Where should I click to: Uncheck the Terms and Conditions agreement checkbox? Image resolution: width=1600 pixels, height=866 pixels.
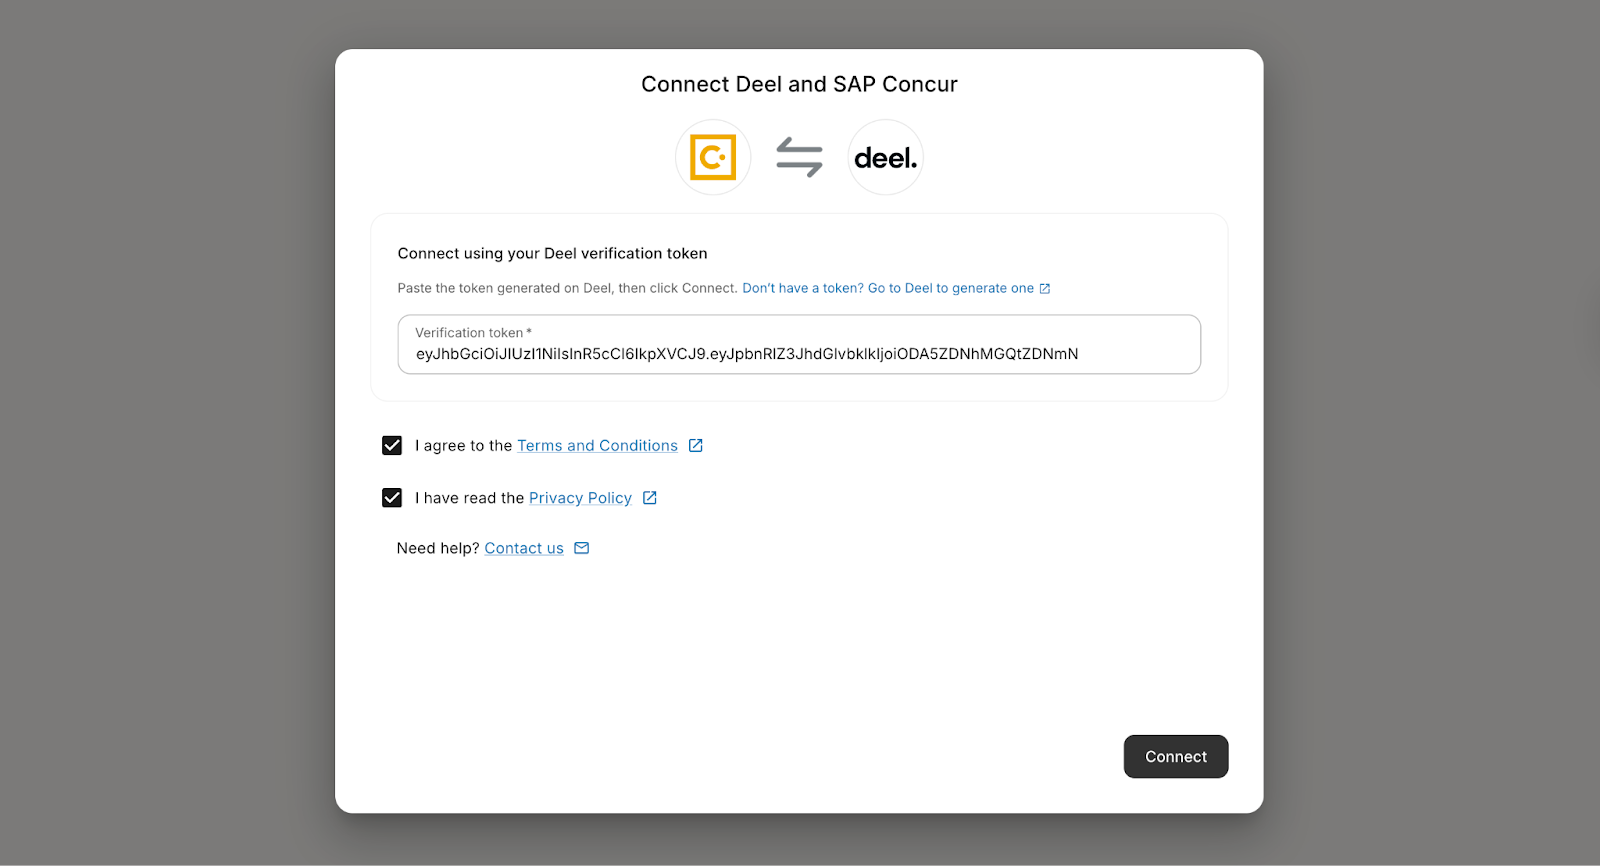(392, 445)
